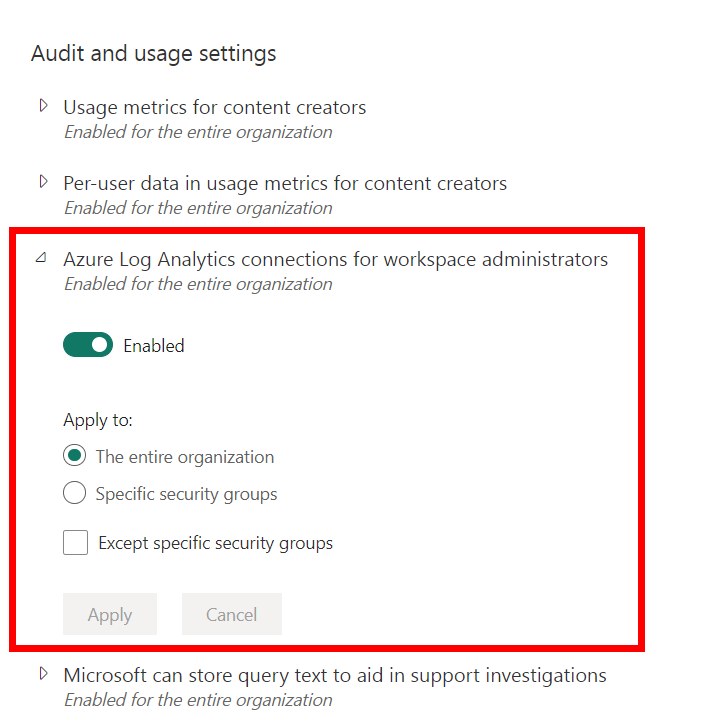Image resolution: width=728 pixels, height=728 pixels.
Task: Click the Enabled label beside the toggle
Action: click(x=154, y=346)
